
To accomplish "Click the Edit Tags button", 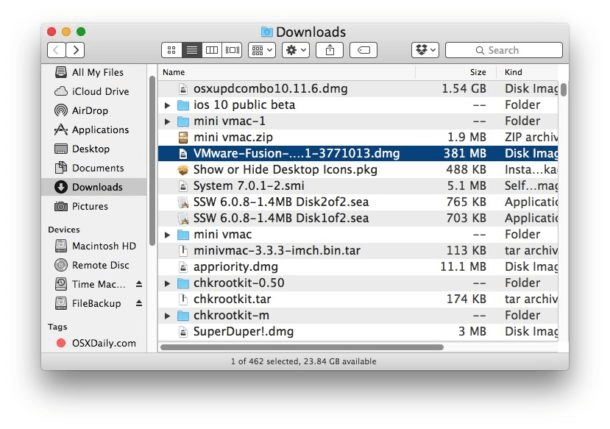I will 363,50.
